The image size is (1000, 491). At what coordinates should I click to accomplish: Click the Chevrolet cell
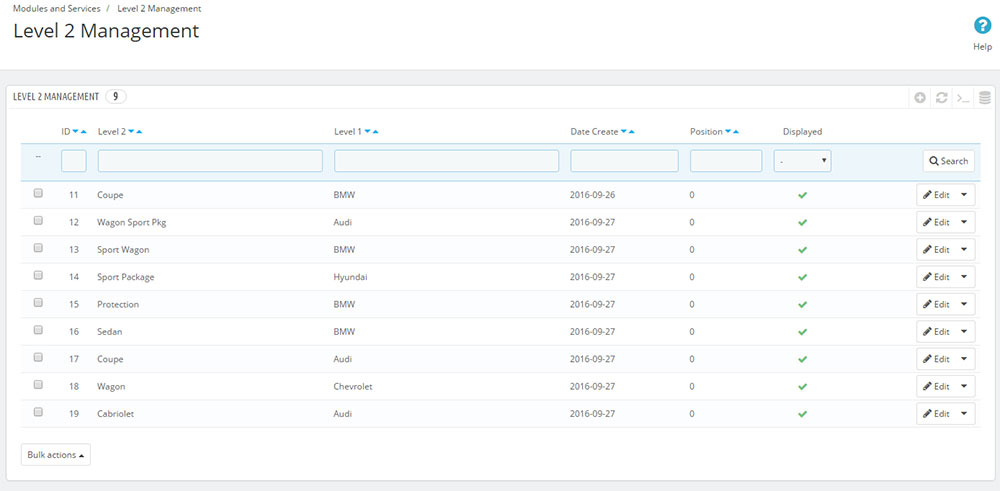tap(353, 387)
